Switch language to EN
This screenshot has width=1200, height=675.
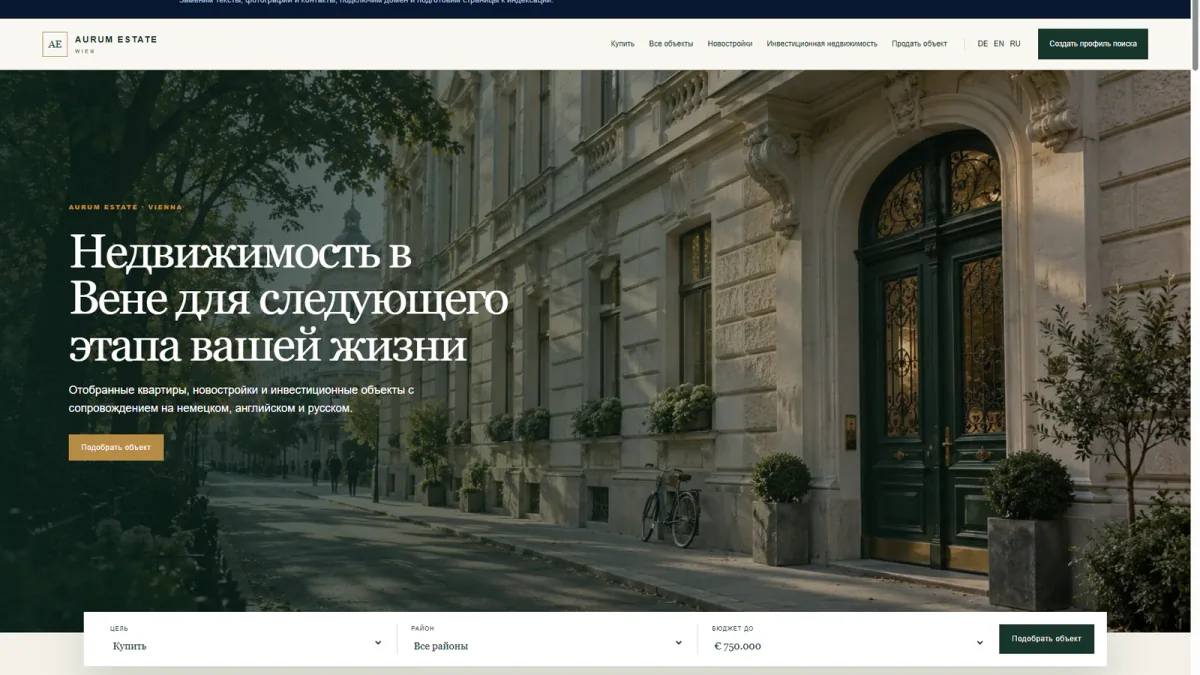[999, 44]
